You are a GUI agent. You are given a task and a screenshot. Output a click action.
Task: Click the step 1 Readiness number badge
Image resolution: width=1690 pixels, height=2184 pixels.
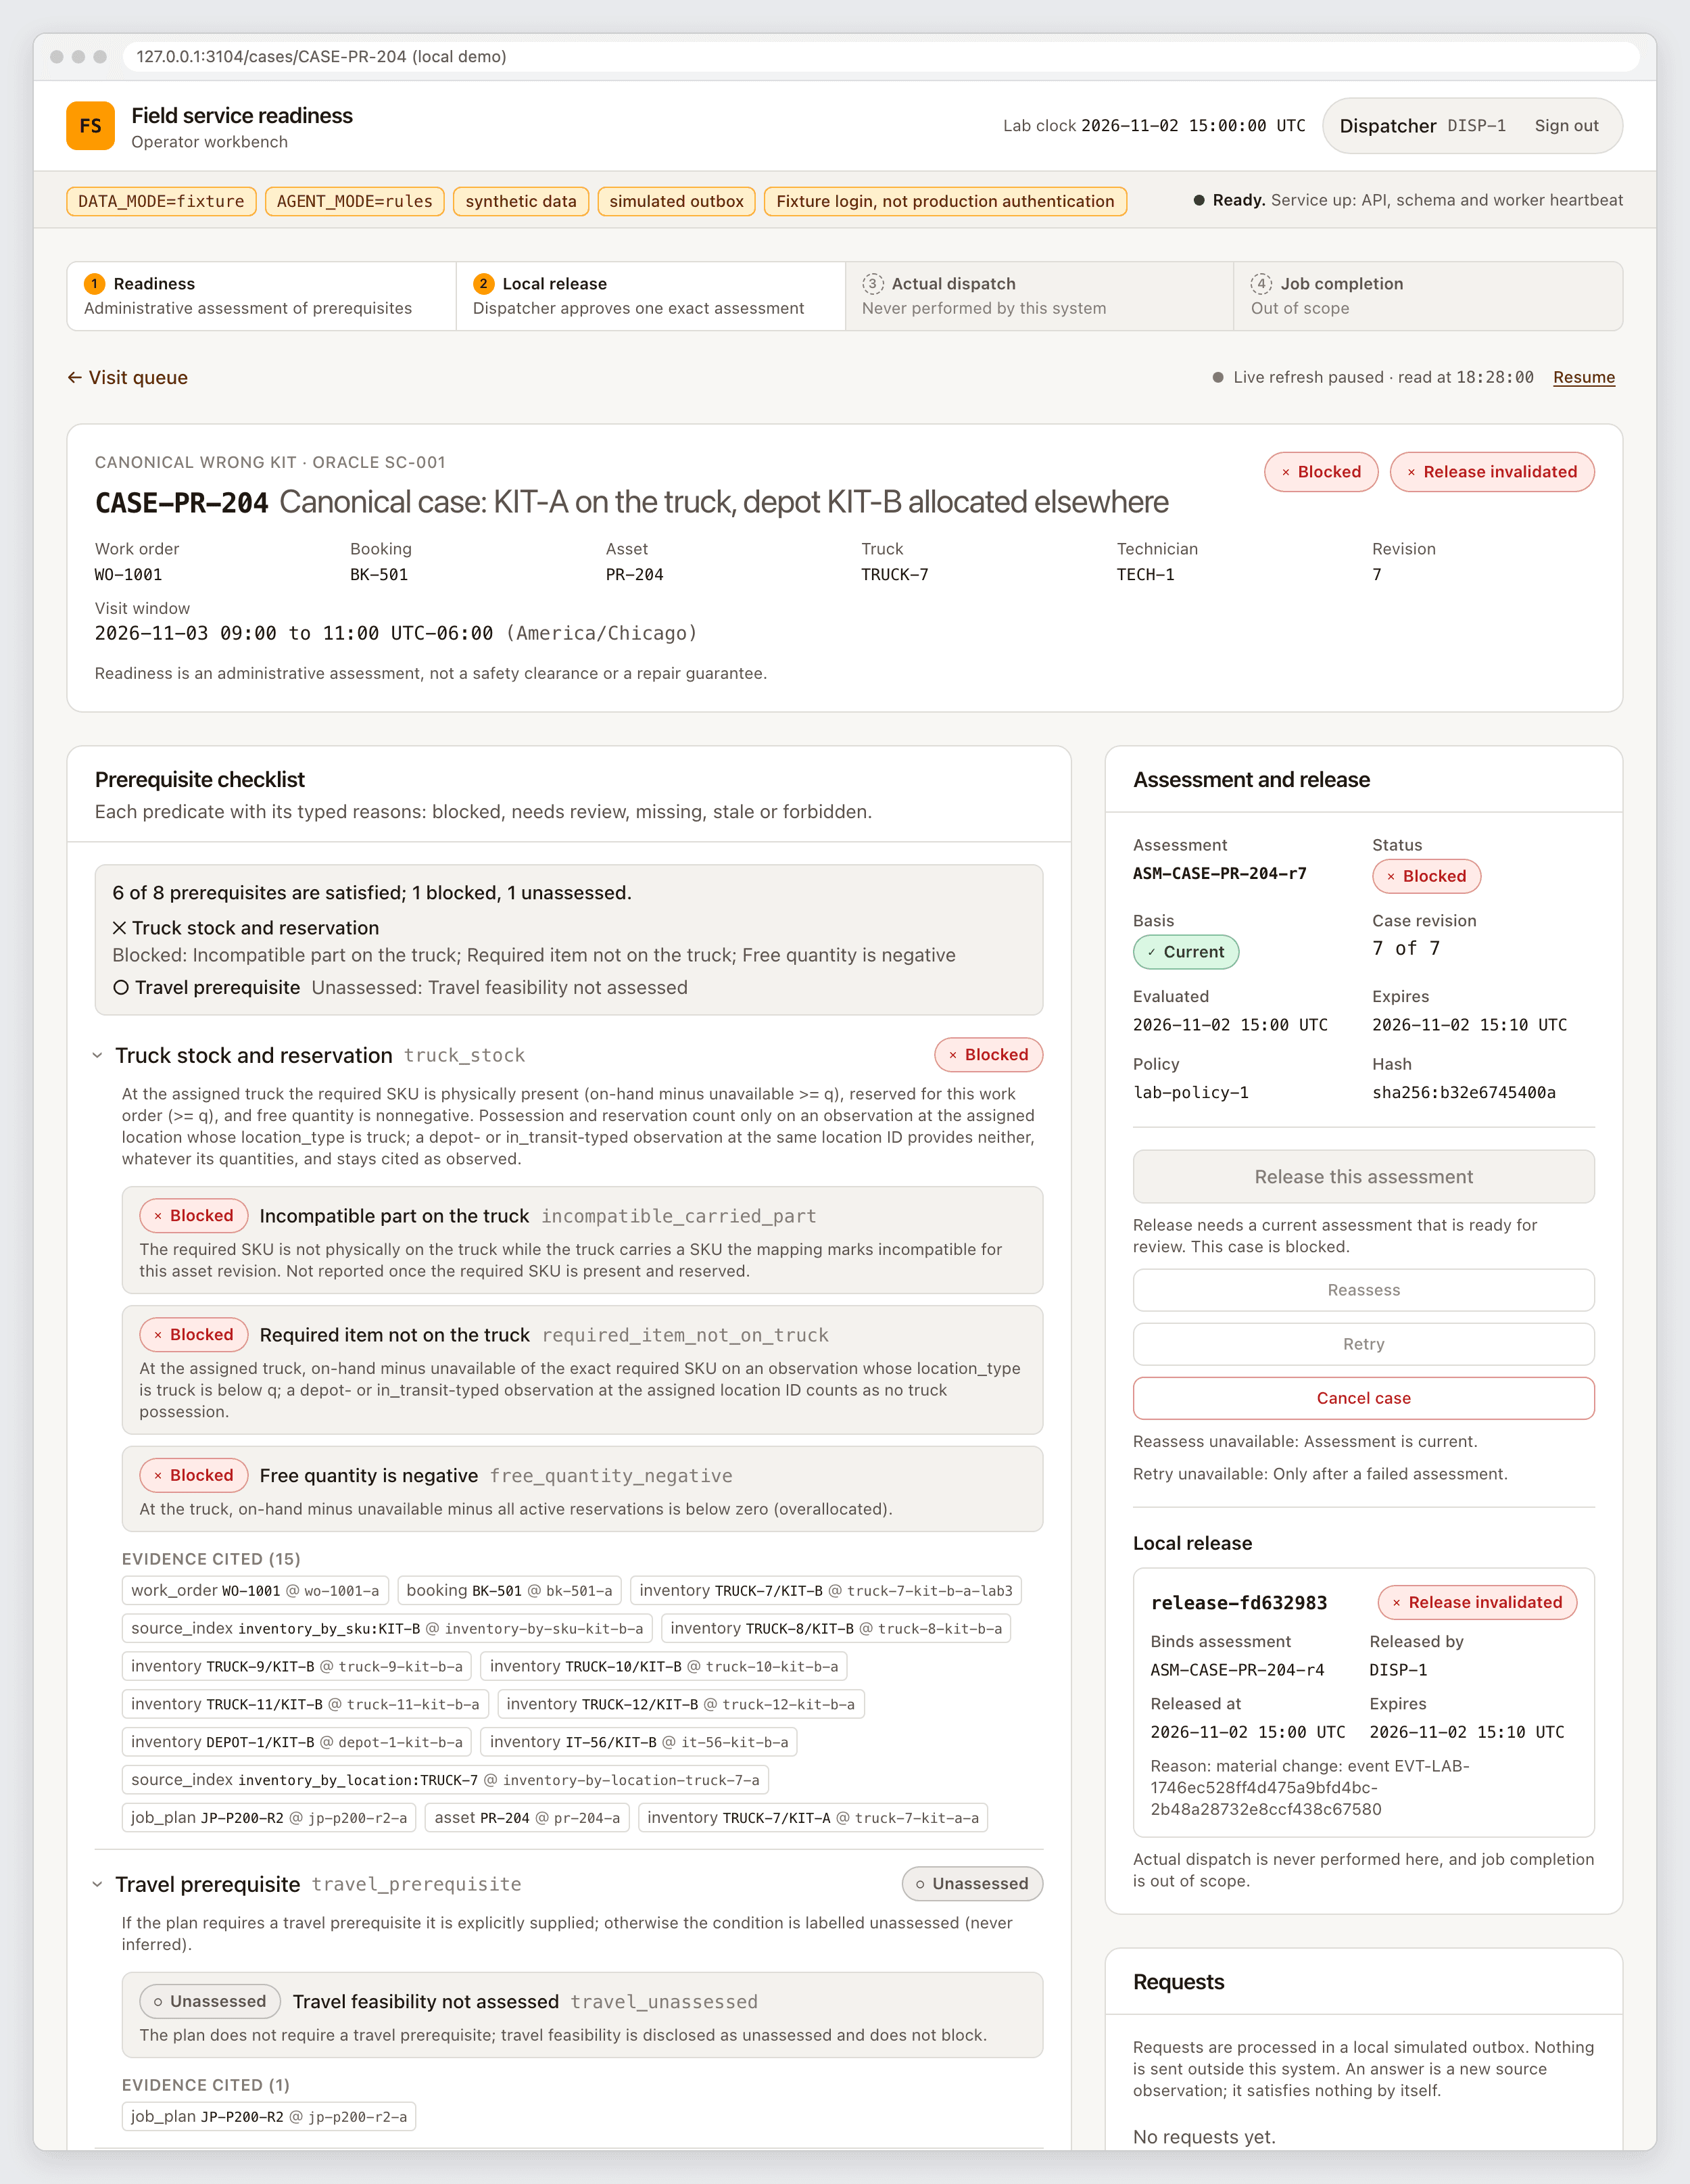pyautogui.click(x=95, y=284)
